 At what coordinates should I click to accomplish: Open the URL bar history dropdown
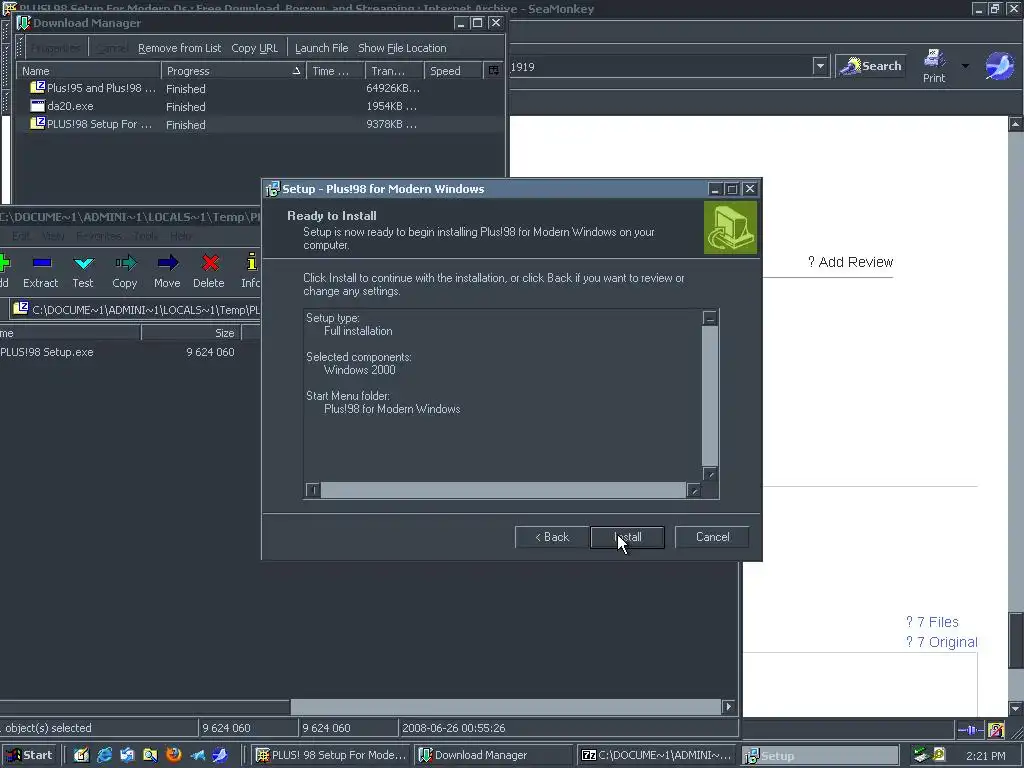[820, 66]
